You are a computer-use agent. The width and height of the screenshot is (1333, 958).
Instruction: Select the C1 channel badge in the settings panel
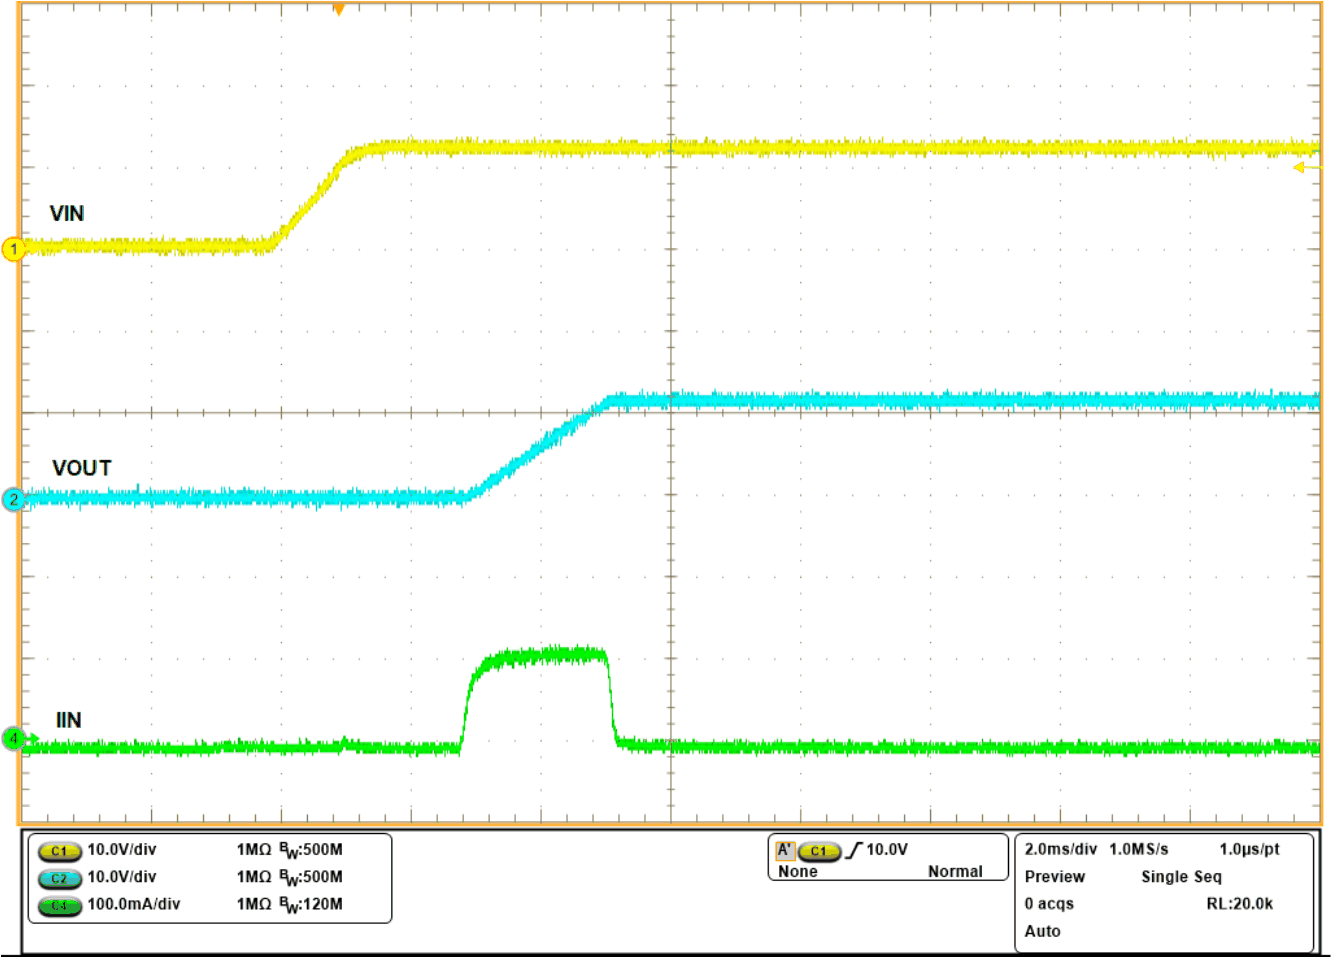click(58, 851)
